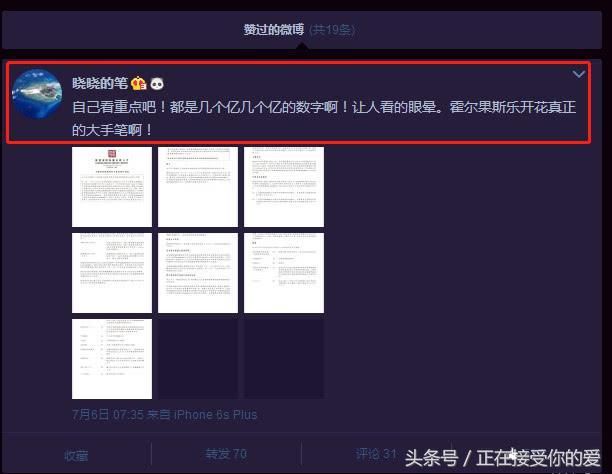
Task: Open the first thumbnail in the middle row
Action: pos(112,273)
